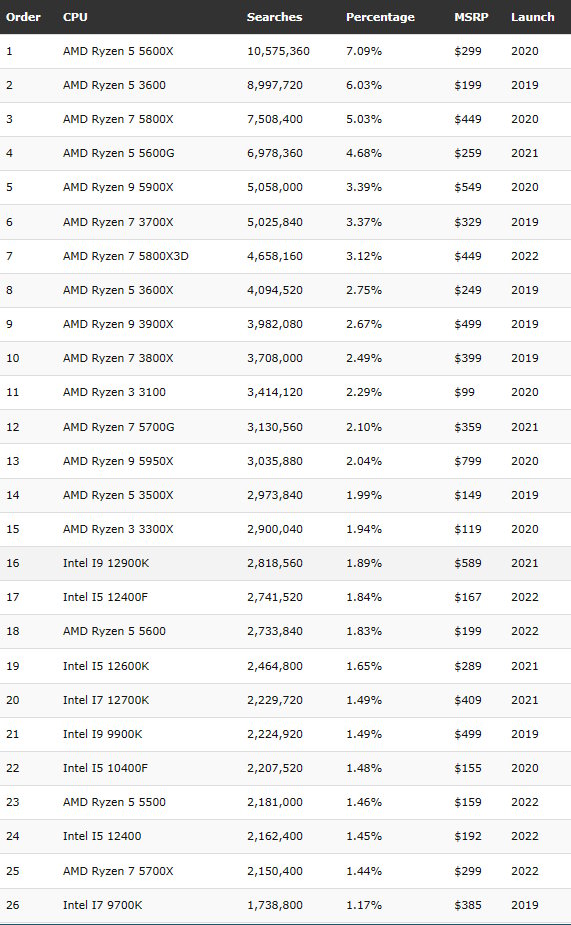Click the Percentage column header
This screenshot has height=925, width=571.
point(380,17)
